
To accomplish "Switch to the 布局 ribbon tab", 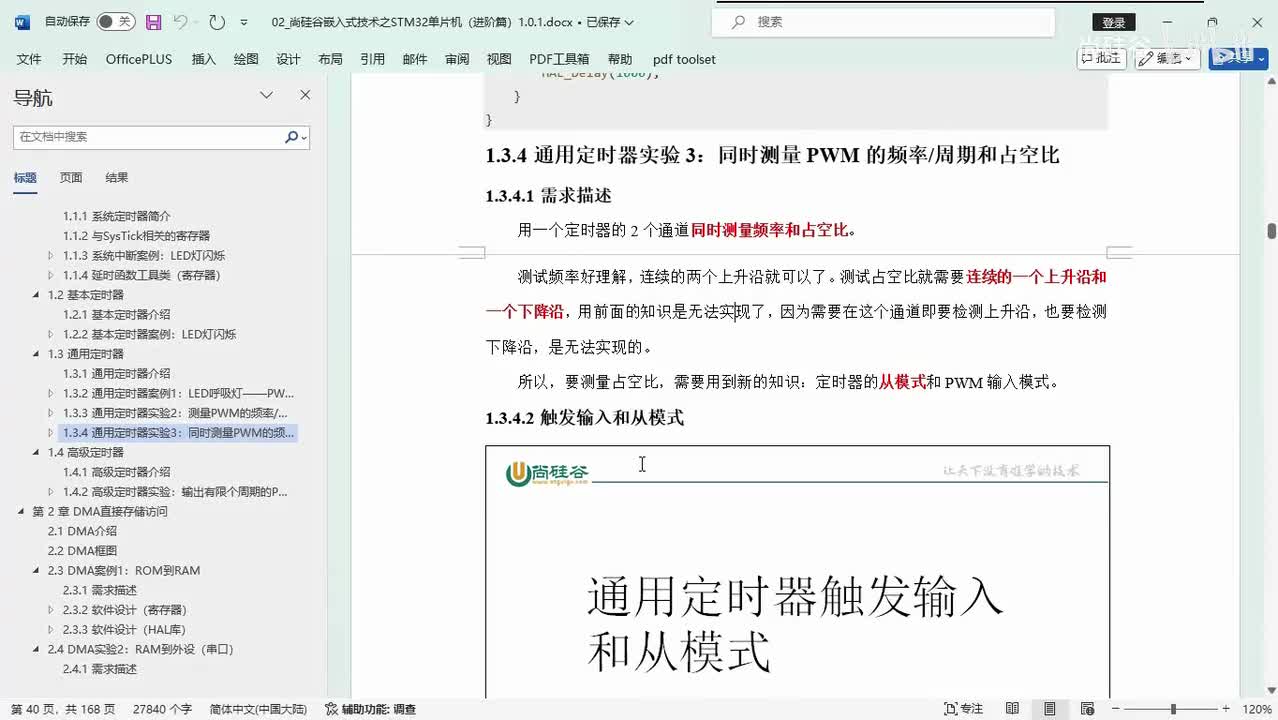I will coord(330,59).
